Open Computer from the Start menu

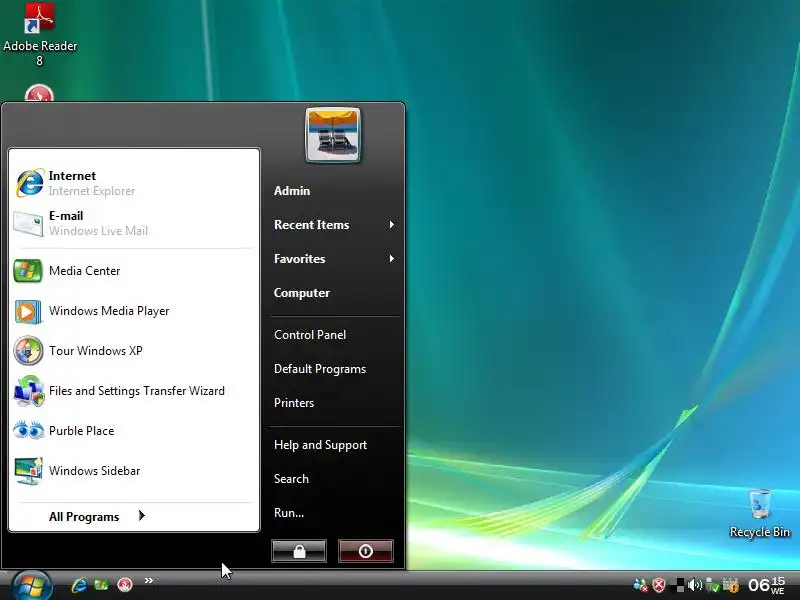tap(302, 293)
